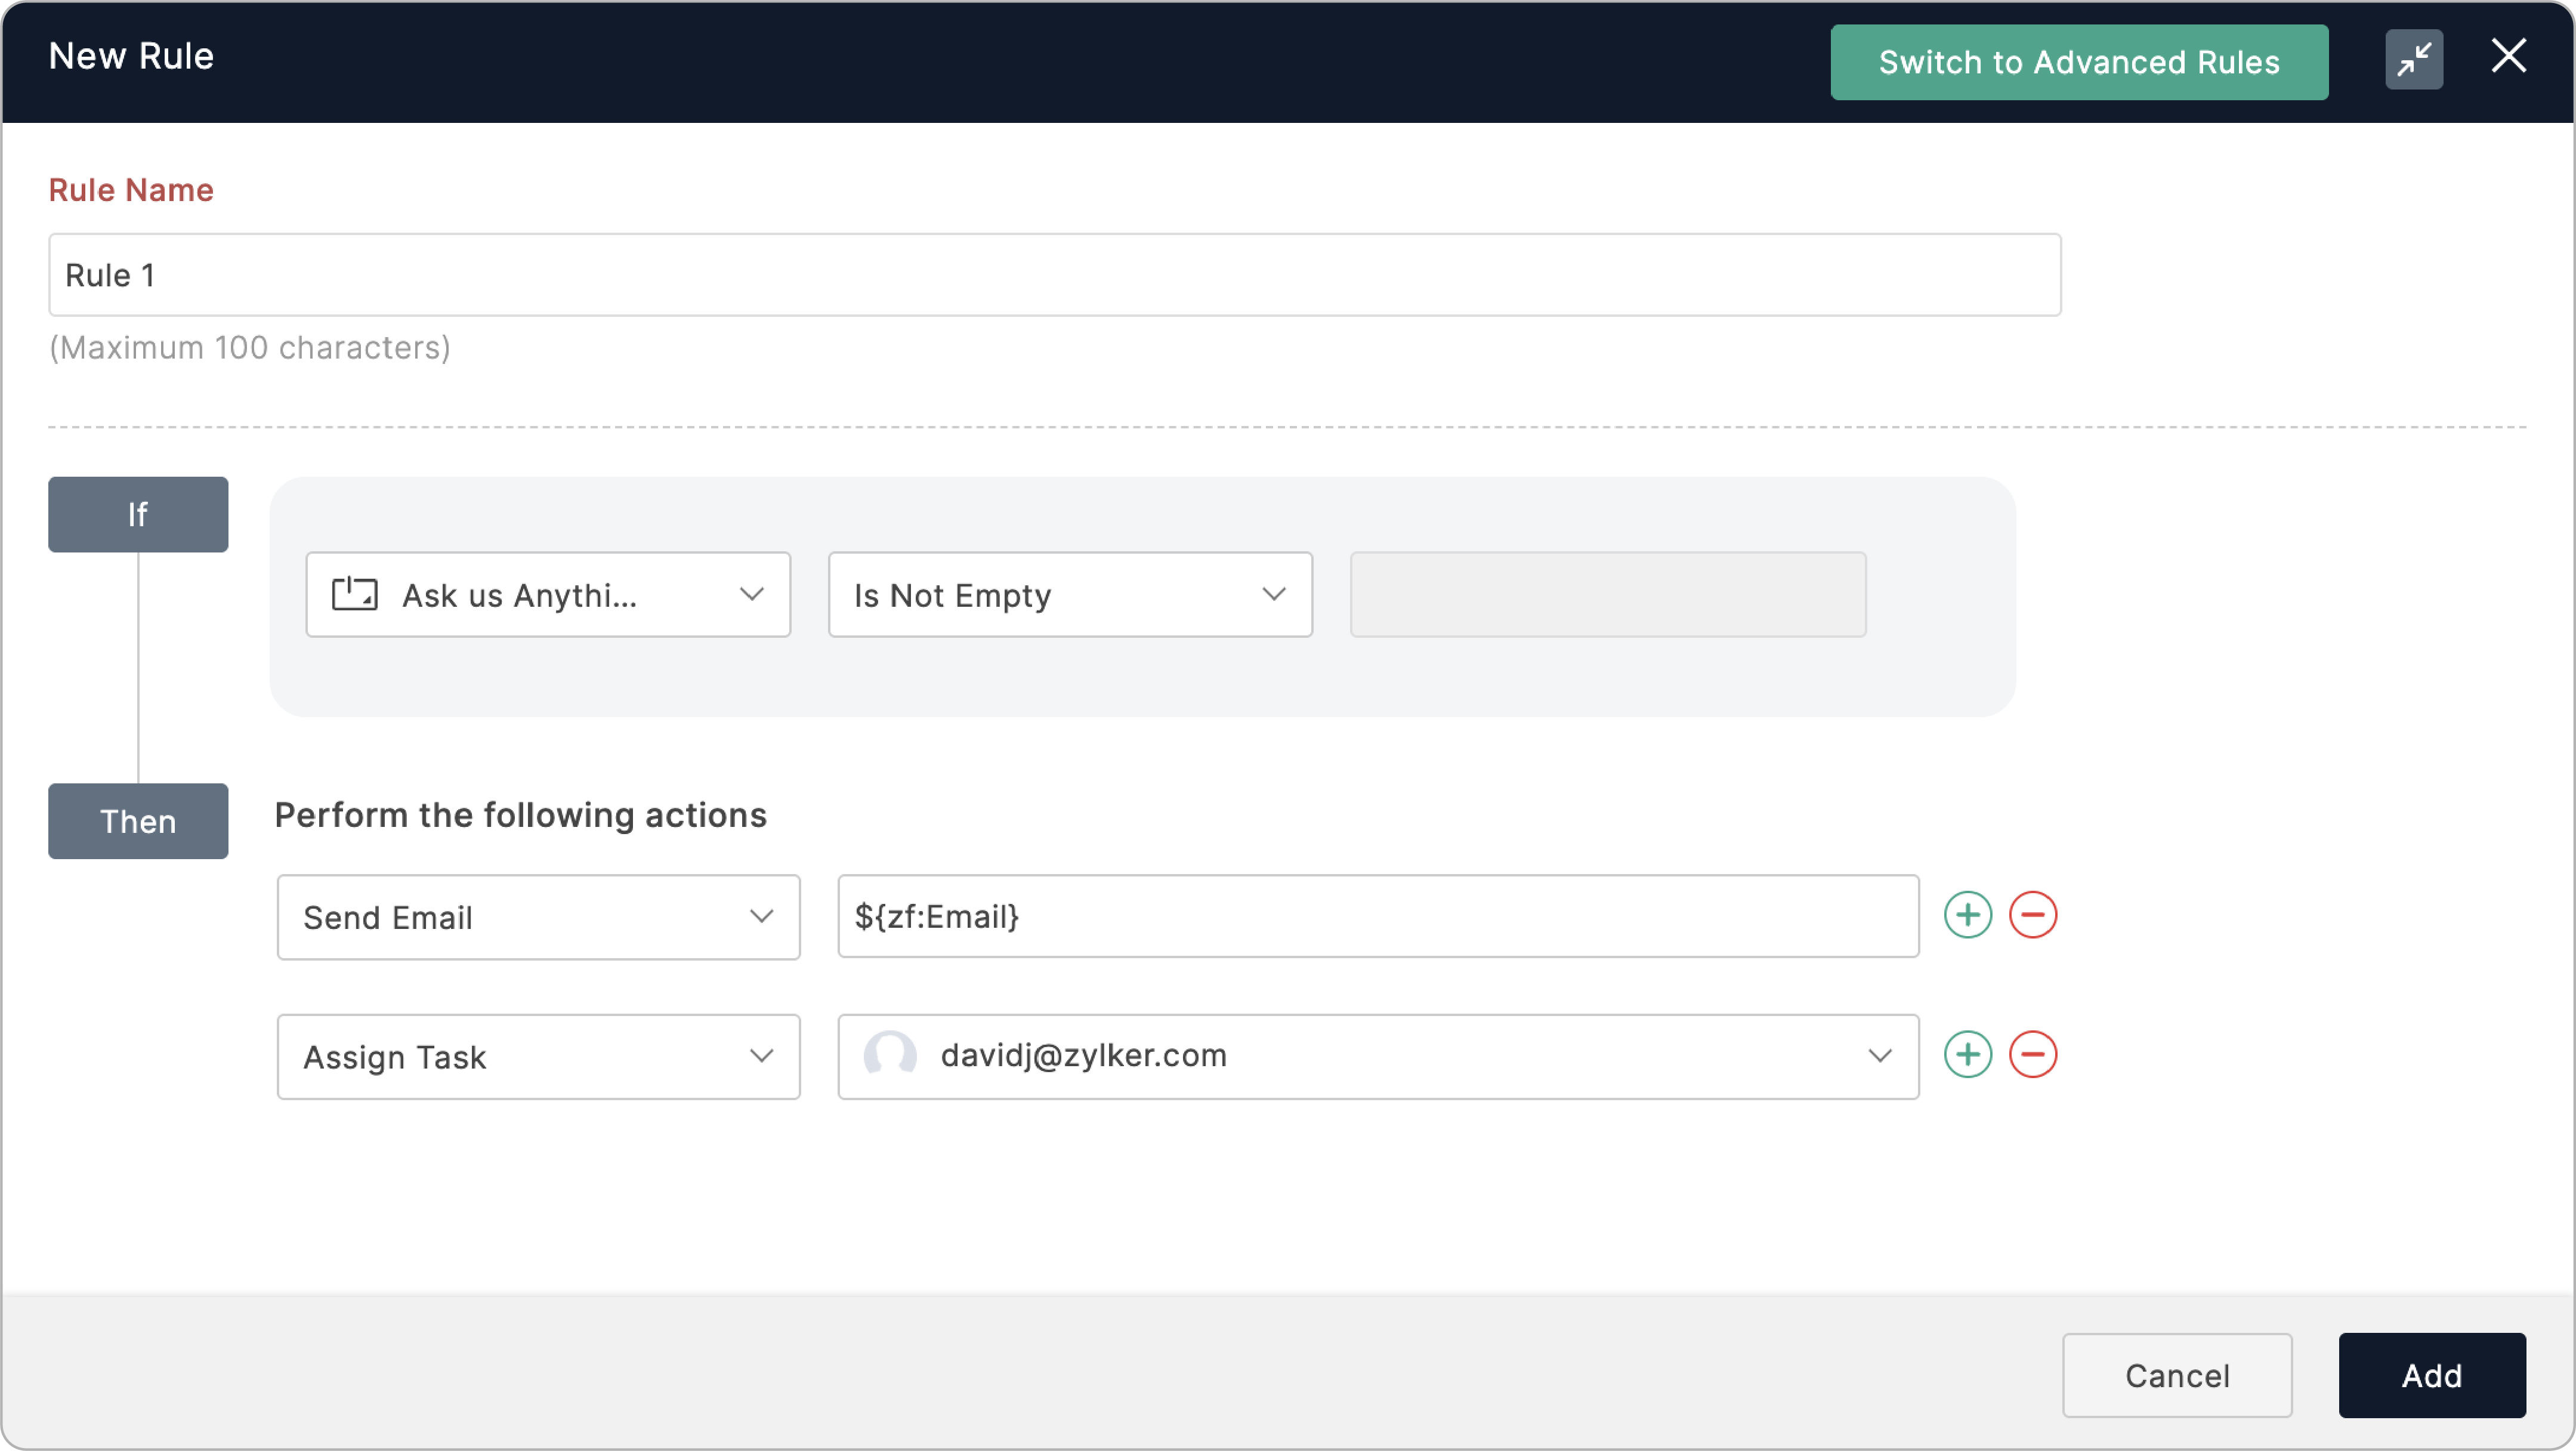
Task: Click davidj@zylker.com user avatar icon
Action: tap(889, 1055)
